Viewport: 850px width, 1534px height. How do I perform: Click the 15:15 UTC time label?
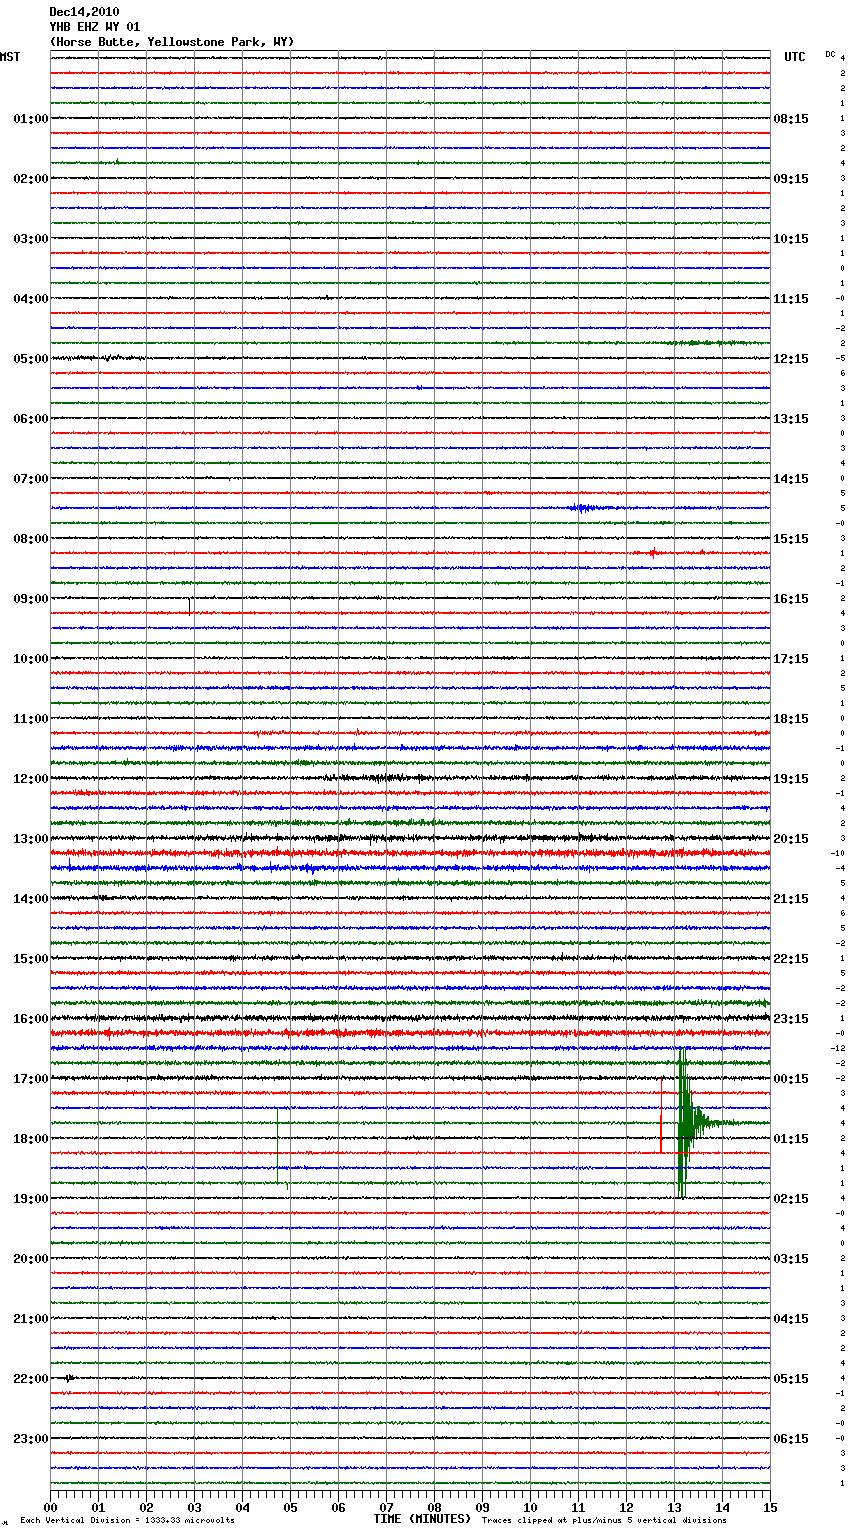tap(791, 539)
